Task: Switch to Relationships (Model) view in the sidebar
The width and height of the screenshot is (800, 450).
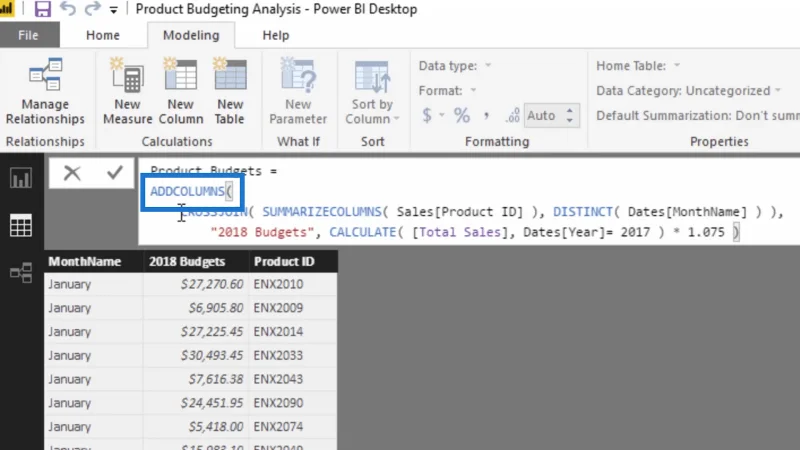Action: [21, 272]
